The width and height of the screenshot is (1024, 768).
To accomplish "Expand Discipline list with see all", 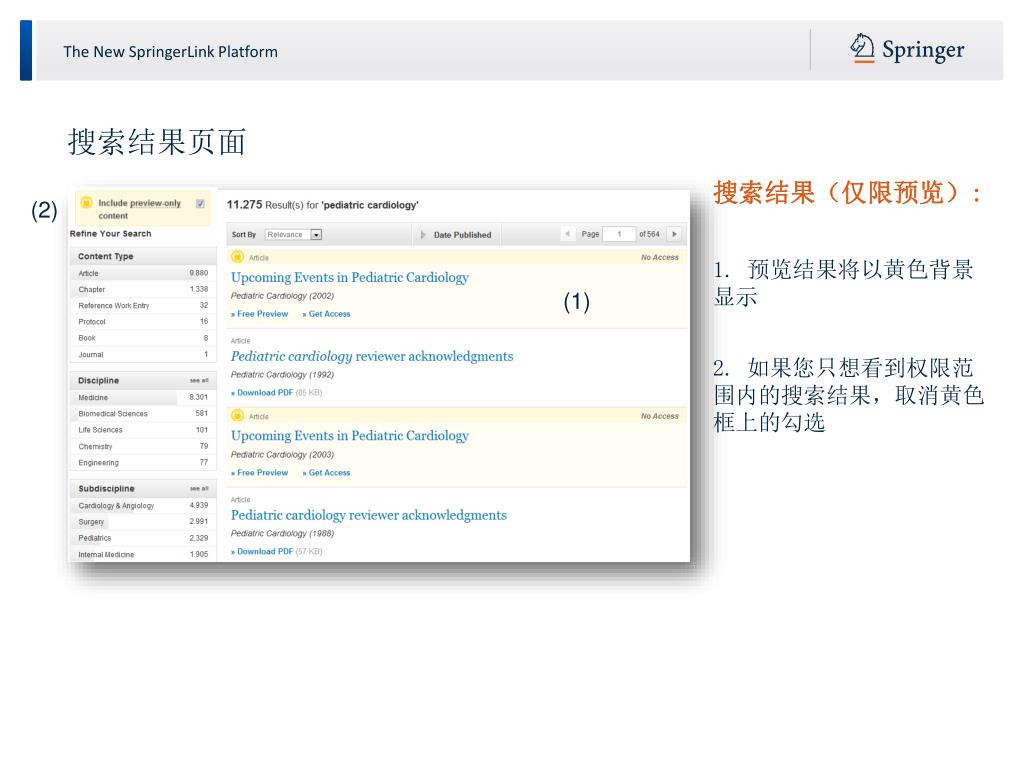I will [199, 380].
